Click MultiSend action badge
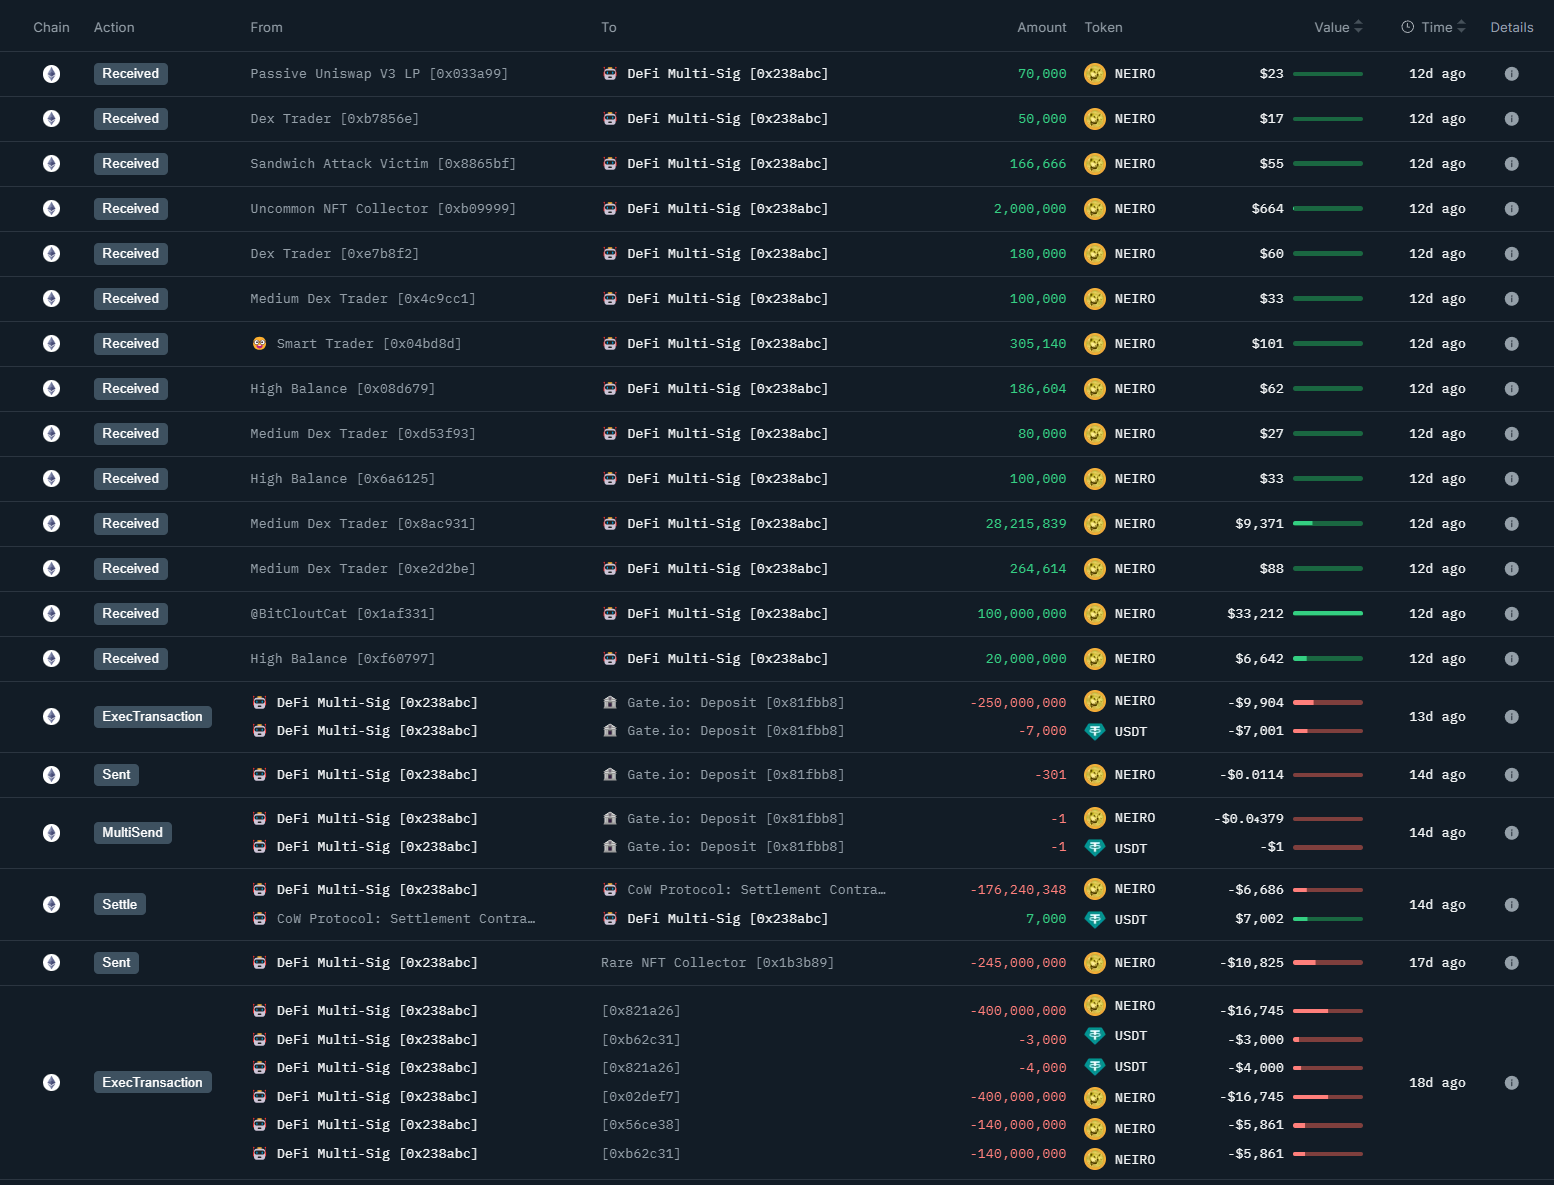The image size is (1554, 1185). pos(132,833)
